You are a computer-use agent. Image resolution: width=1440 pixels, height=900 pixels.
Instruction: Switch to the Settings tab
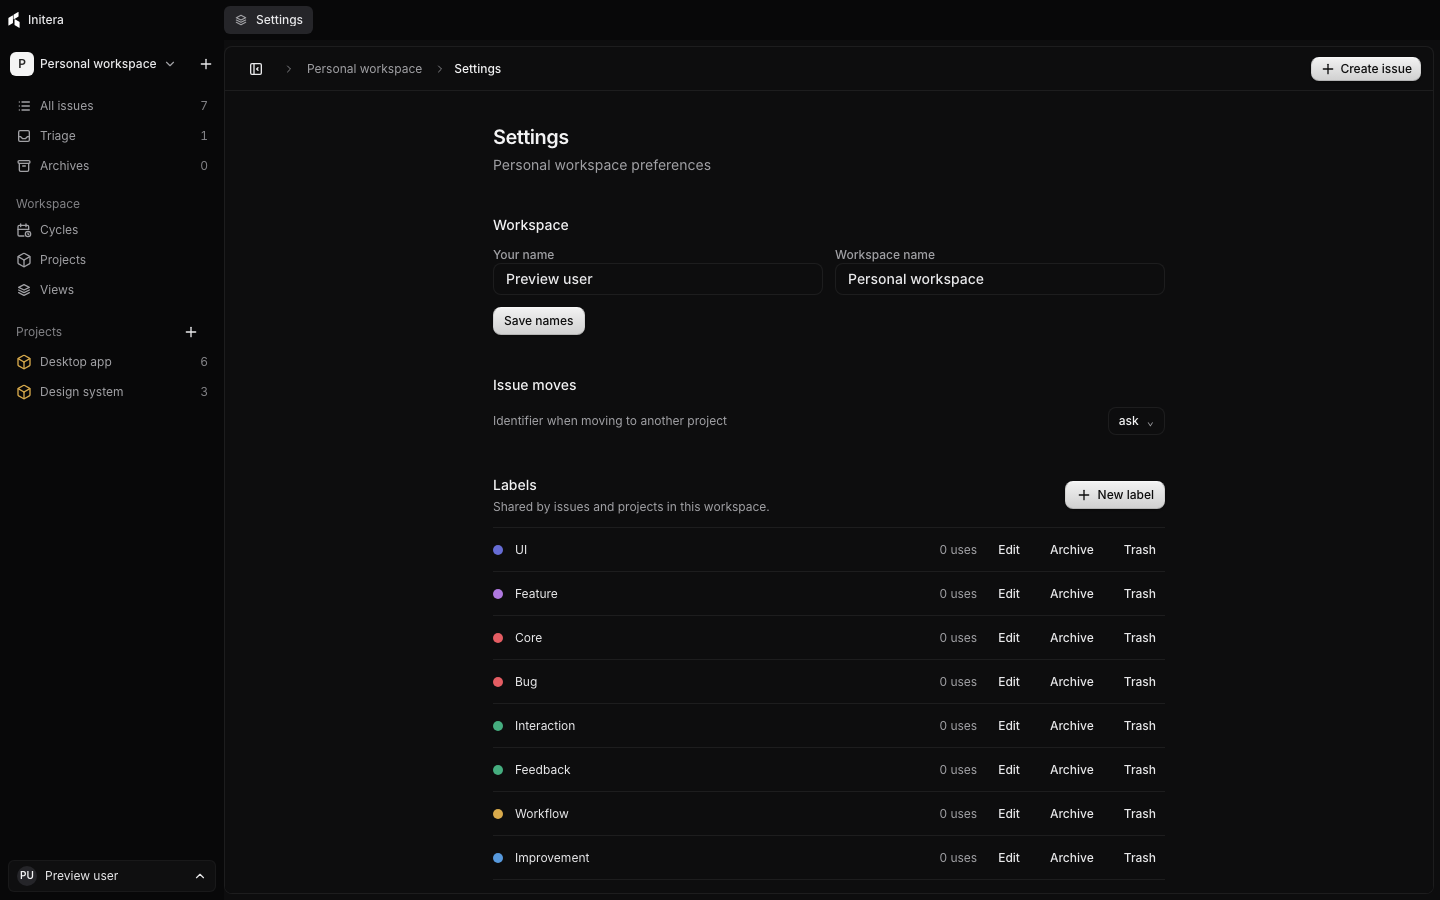click(268, 20)
